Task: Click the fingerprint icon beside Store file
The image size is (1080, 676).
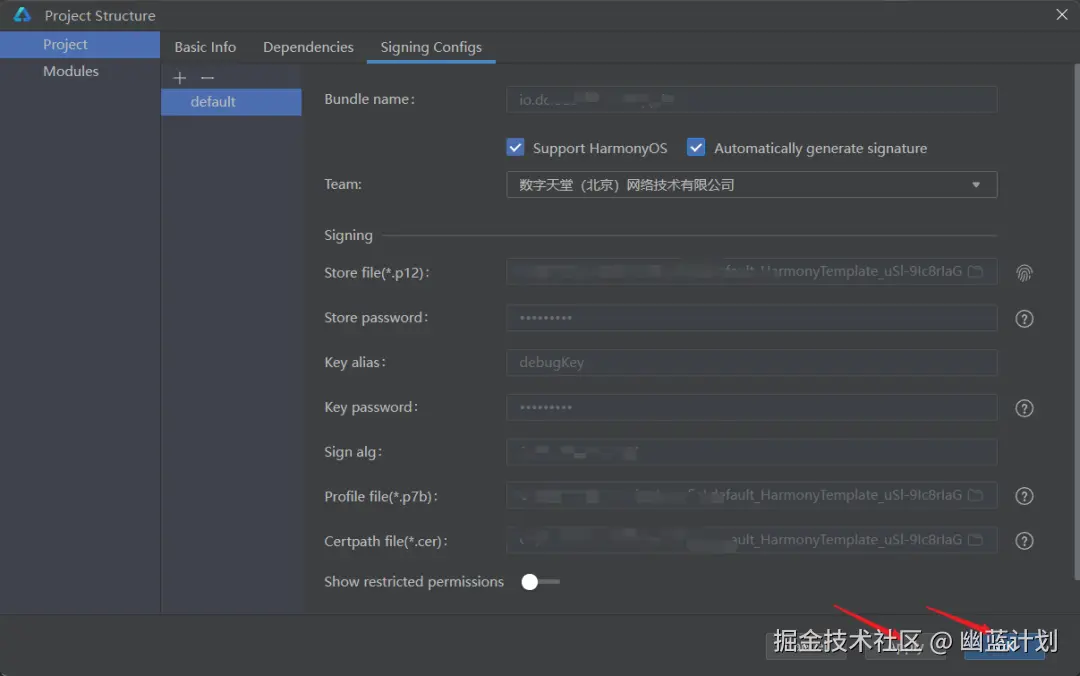Action: [x=1024, y=273]
